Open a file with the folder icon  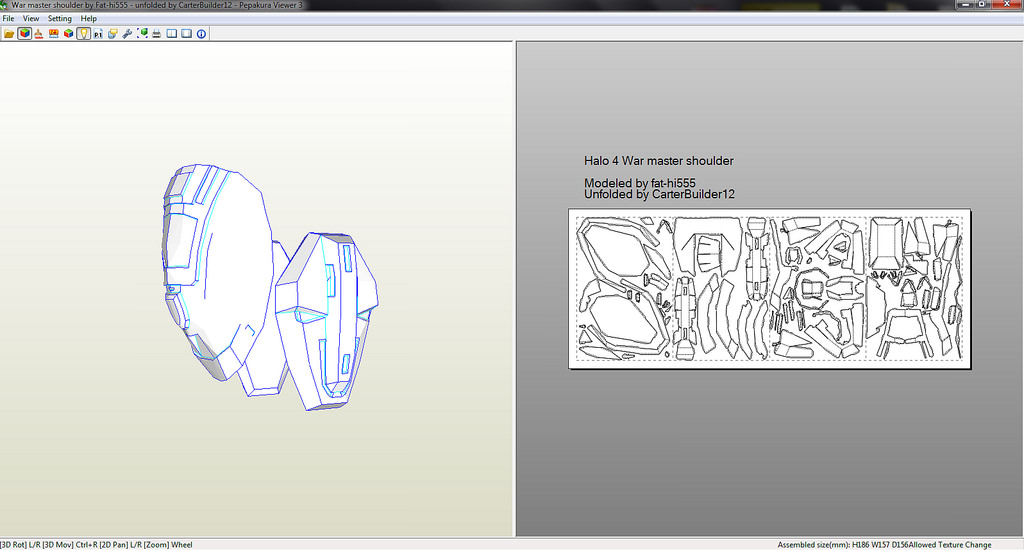pyautogui.click(x=9, y=33)
